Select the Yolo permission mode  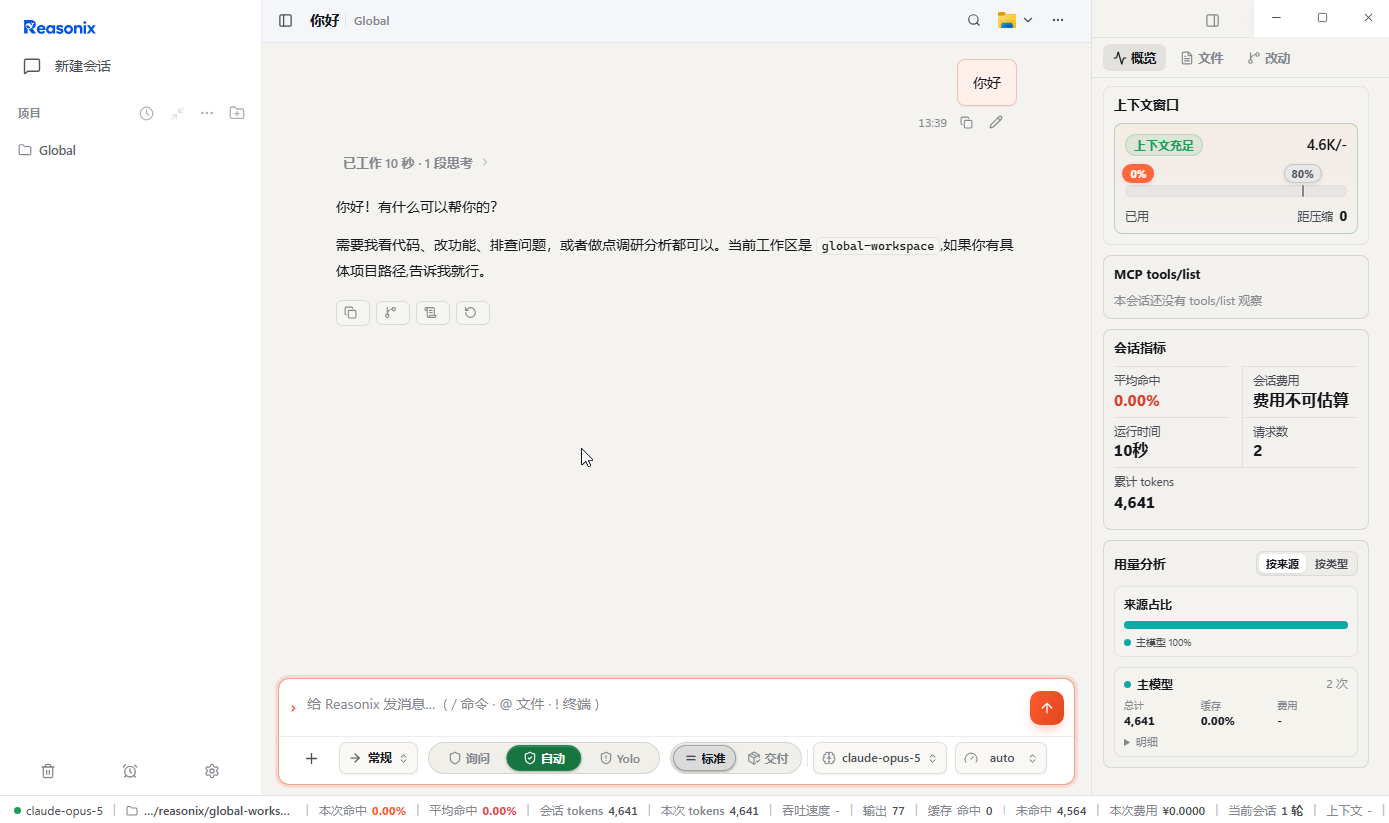pyautogui.click(x=620, y=758)
